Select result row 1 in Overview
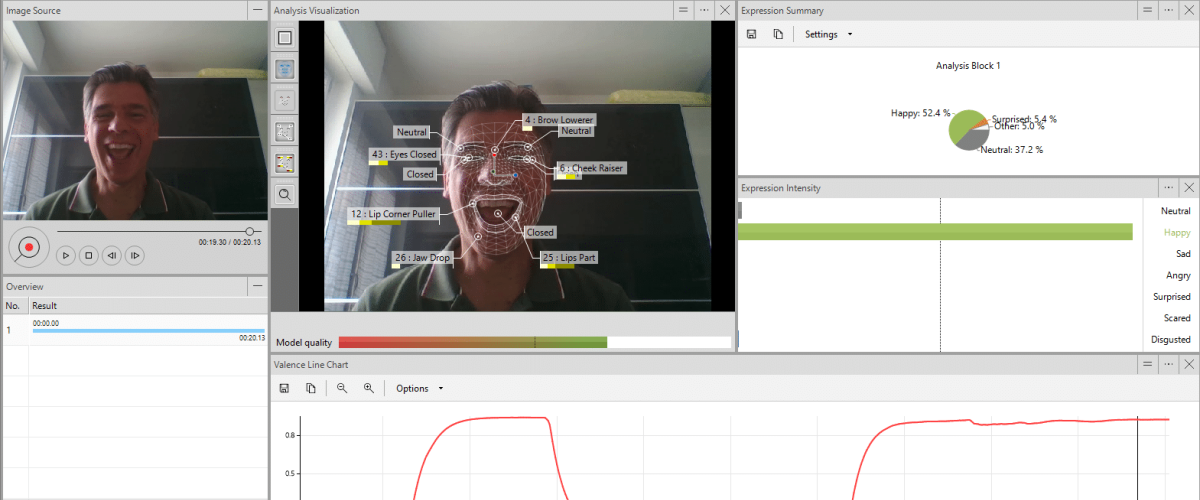Image resolution: width=1200 pixels, height=500 pixels. [x=134, y=329]
